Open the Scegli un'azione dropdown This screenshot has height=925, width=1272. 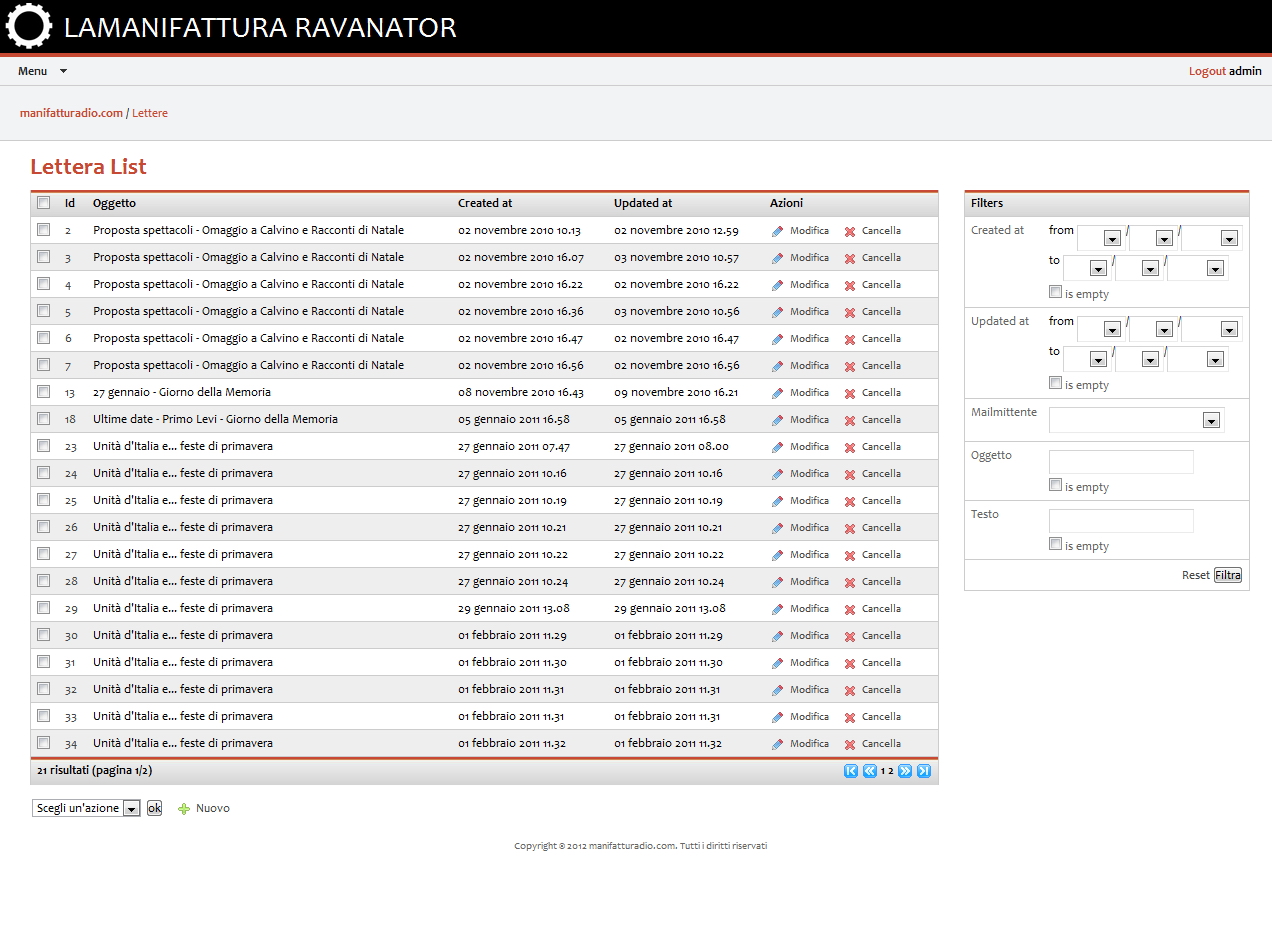86,808
